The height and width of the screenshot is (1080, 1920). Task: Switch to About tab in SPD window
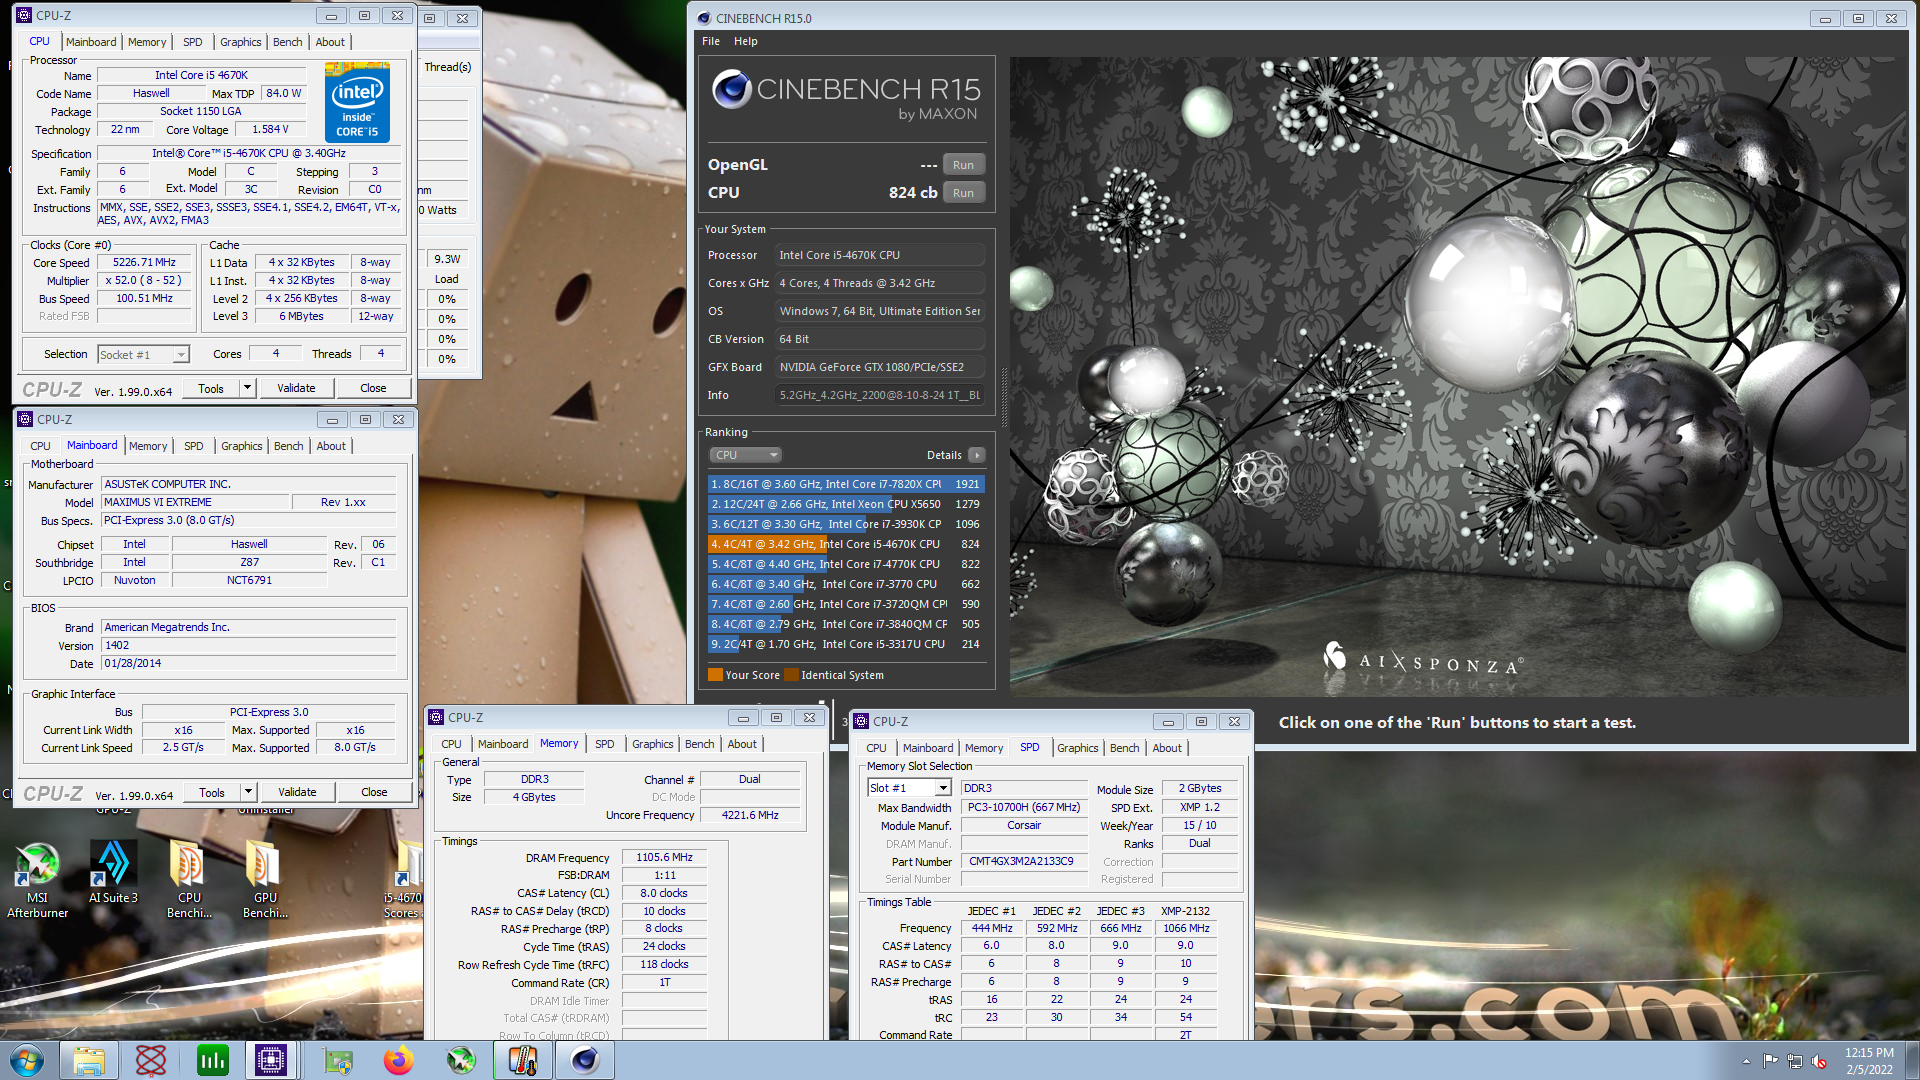pyautogui.click(x=1167, y=748)
